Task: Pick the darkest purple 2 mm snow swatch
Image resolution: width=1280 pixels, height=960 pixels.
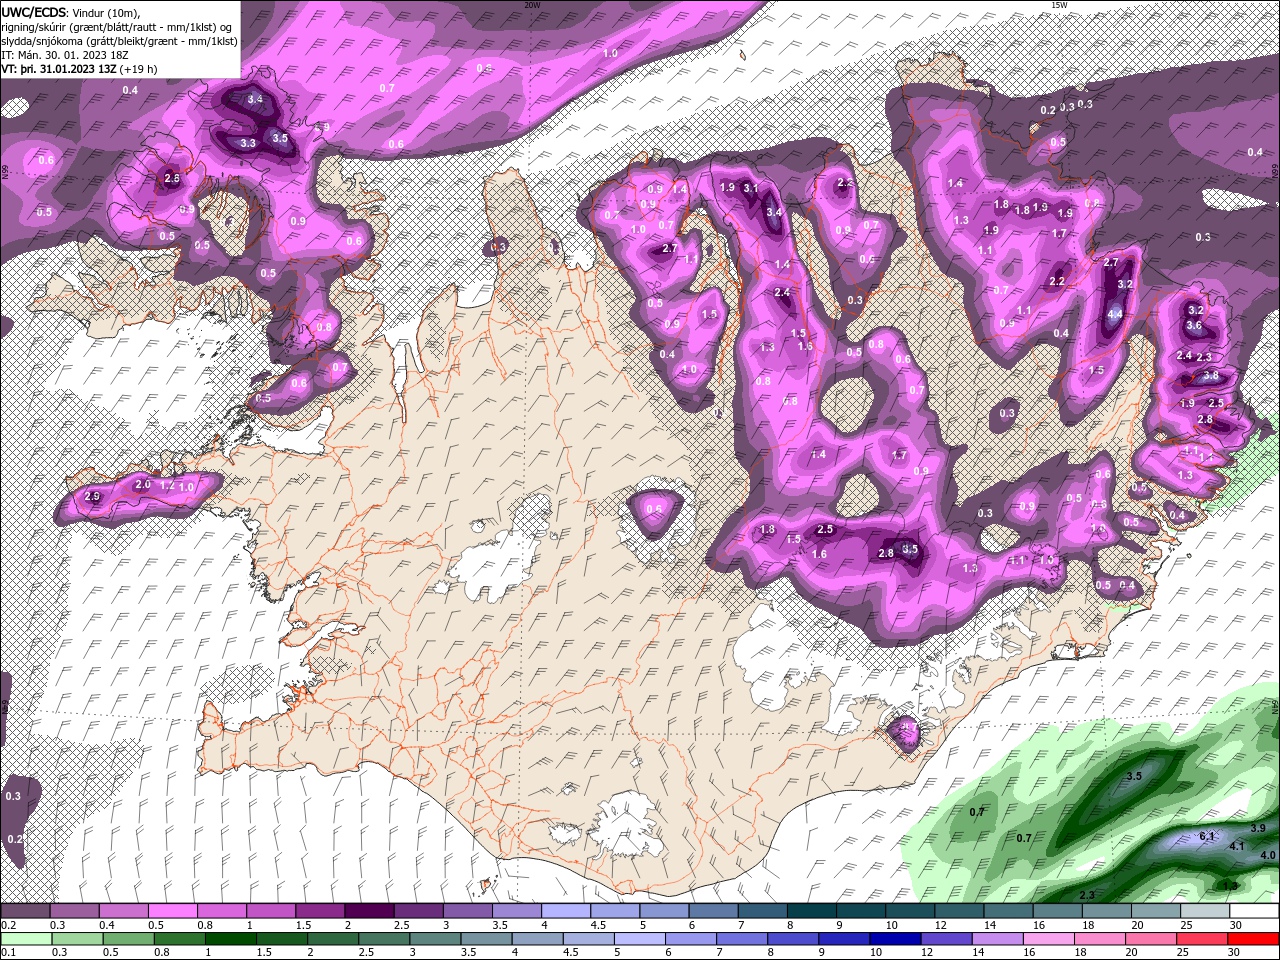Action: (x=368, y=911)
